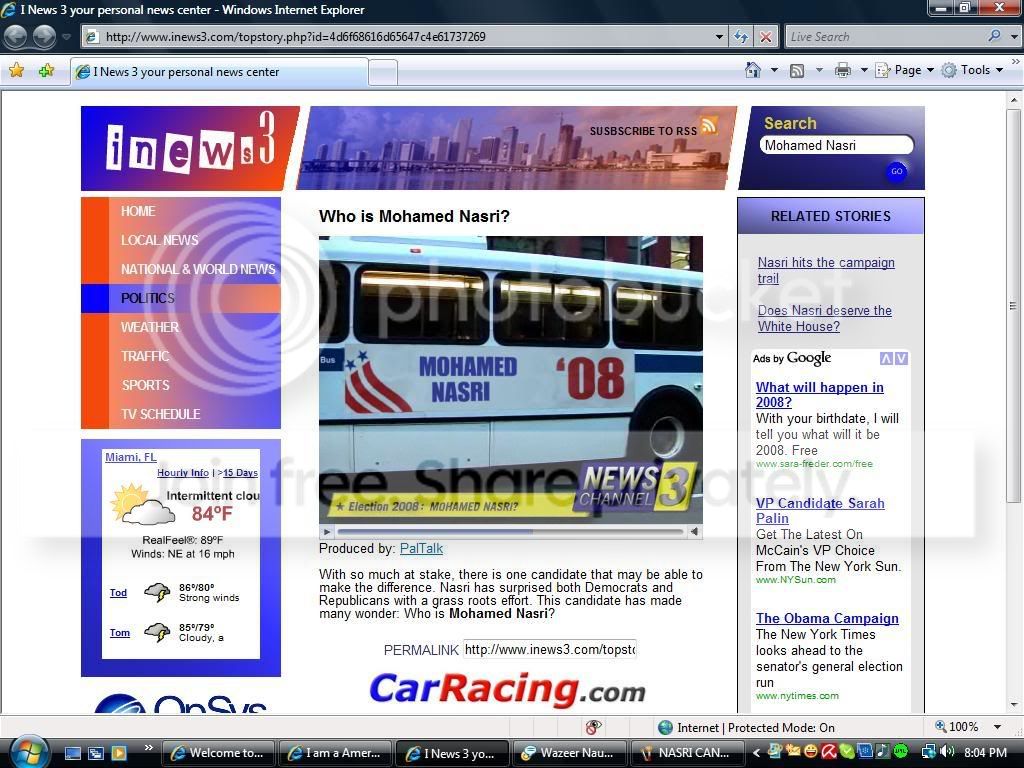Image resolution: width=1024 pixels, height=768 pixels.
Task: Open the Tools dropdown menu
Action: [972, 70]
